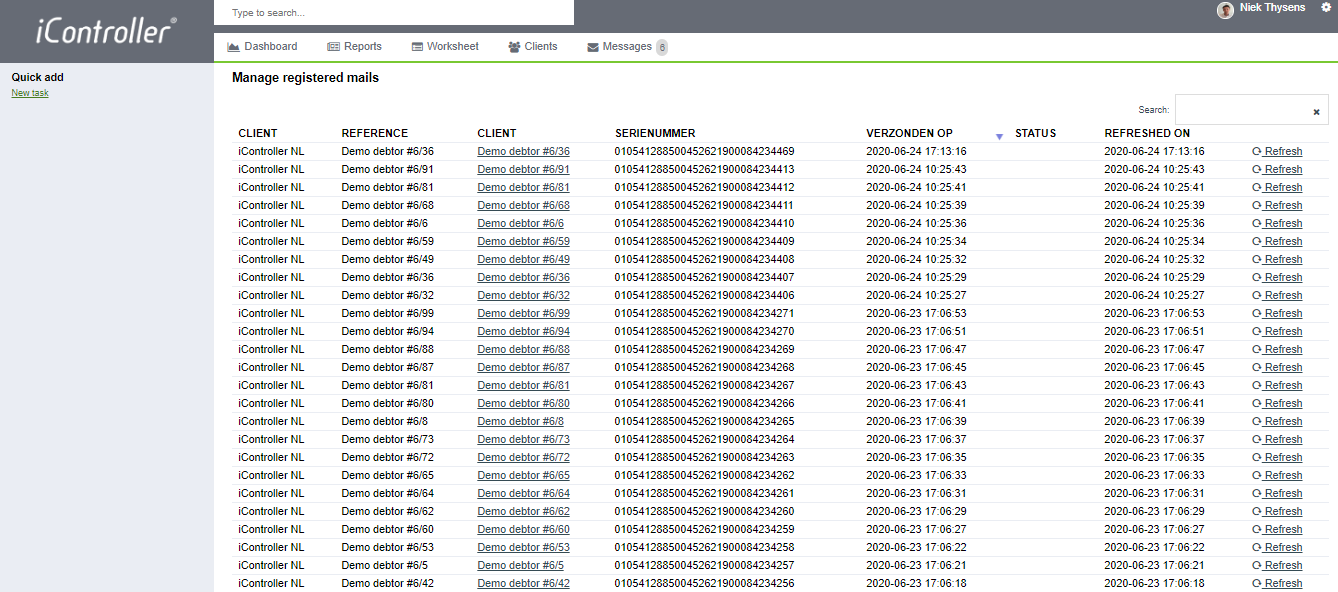
Task: Click the Dashboard chart icon
Action: click(x=233, y=47)
